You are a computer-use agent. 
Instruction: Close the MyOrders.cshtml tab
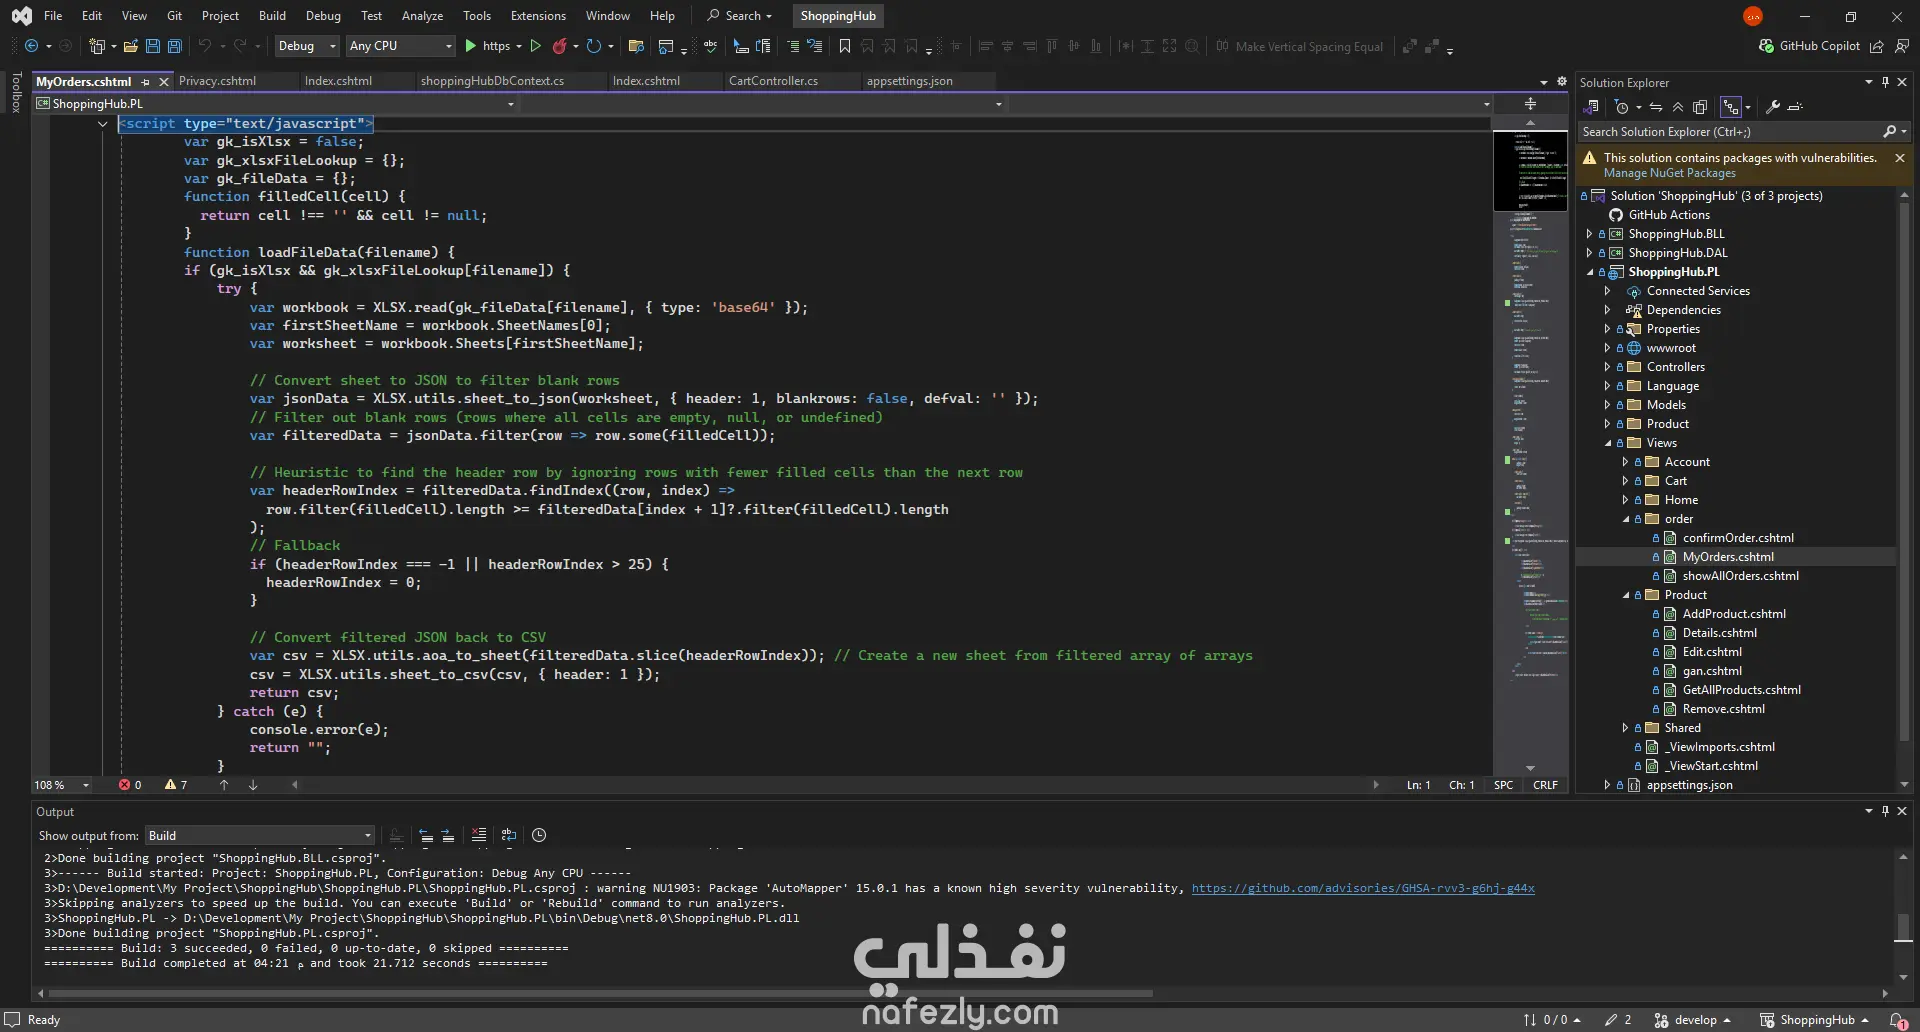[164, 82]
